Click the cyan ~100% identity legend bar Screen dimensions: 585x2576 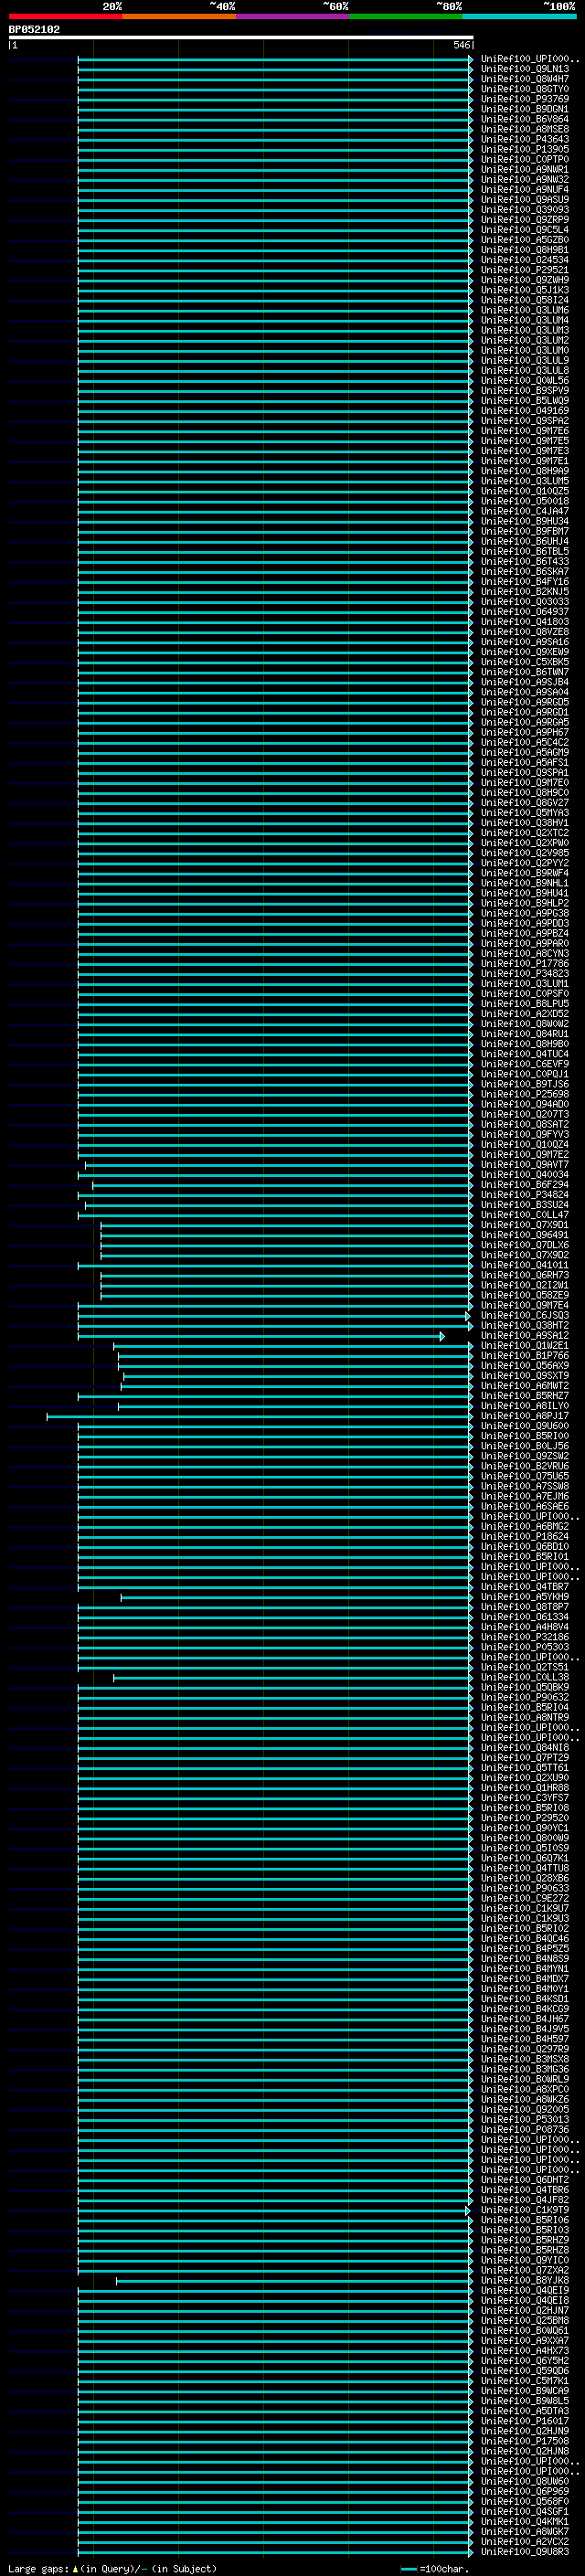tap(519, 16)
